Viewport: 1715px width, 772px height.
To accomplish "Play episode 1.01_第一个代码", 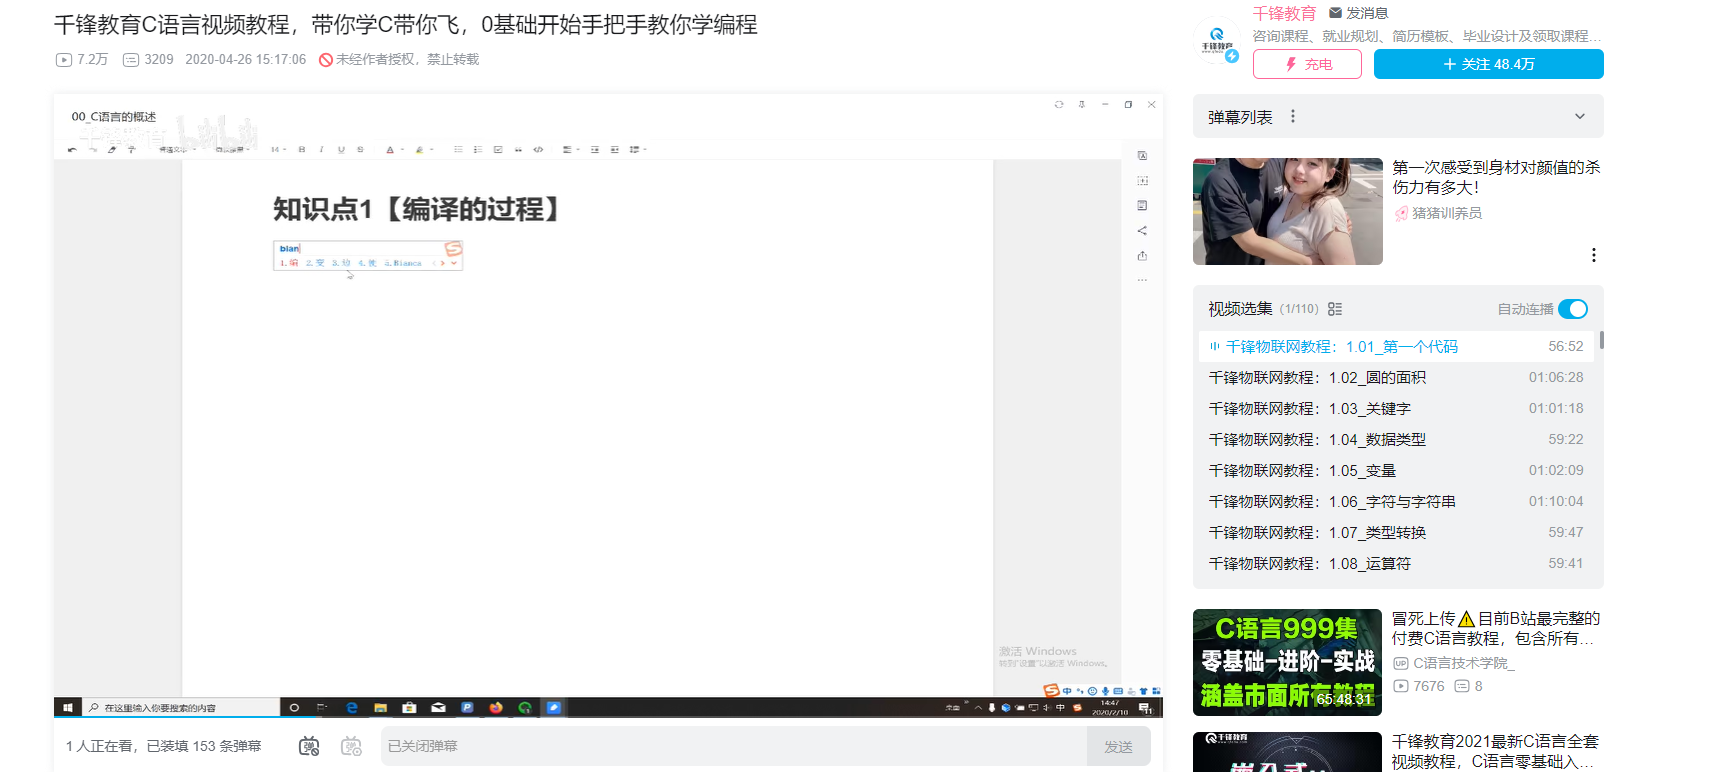I will tap(1398, 347).
